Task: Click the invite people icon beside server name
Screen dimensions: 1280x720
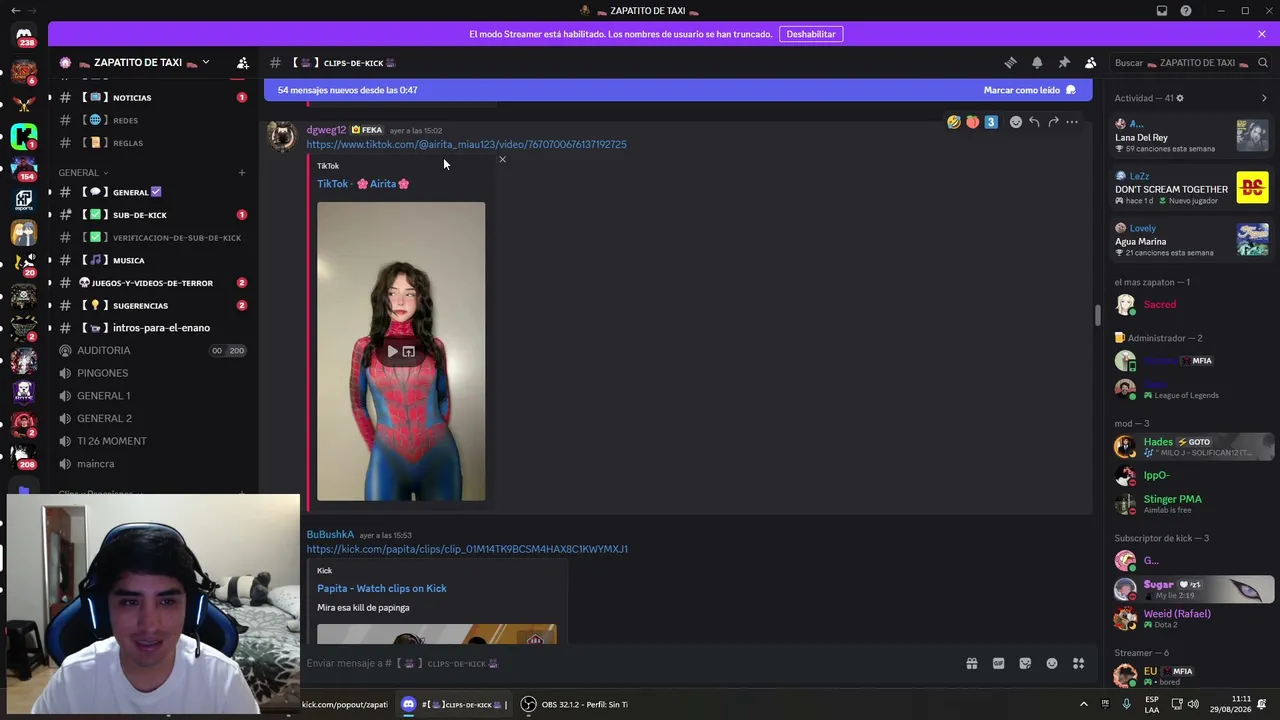Action: click(x=242, y=63)
